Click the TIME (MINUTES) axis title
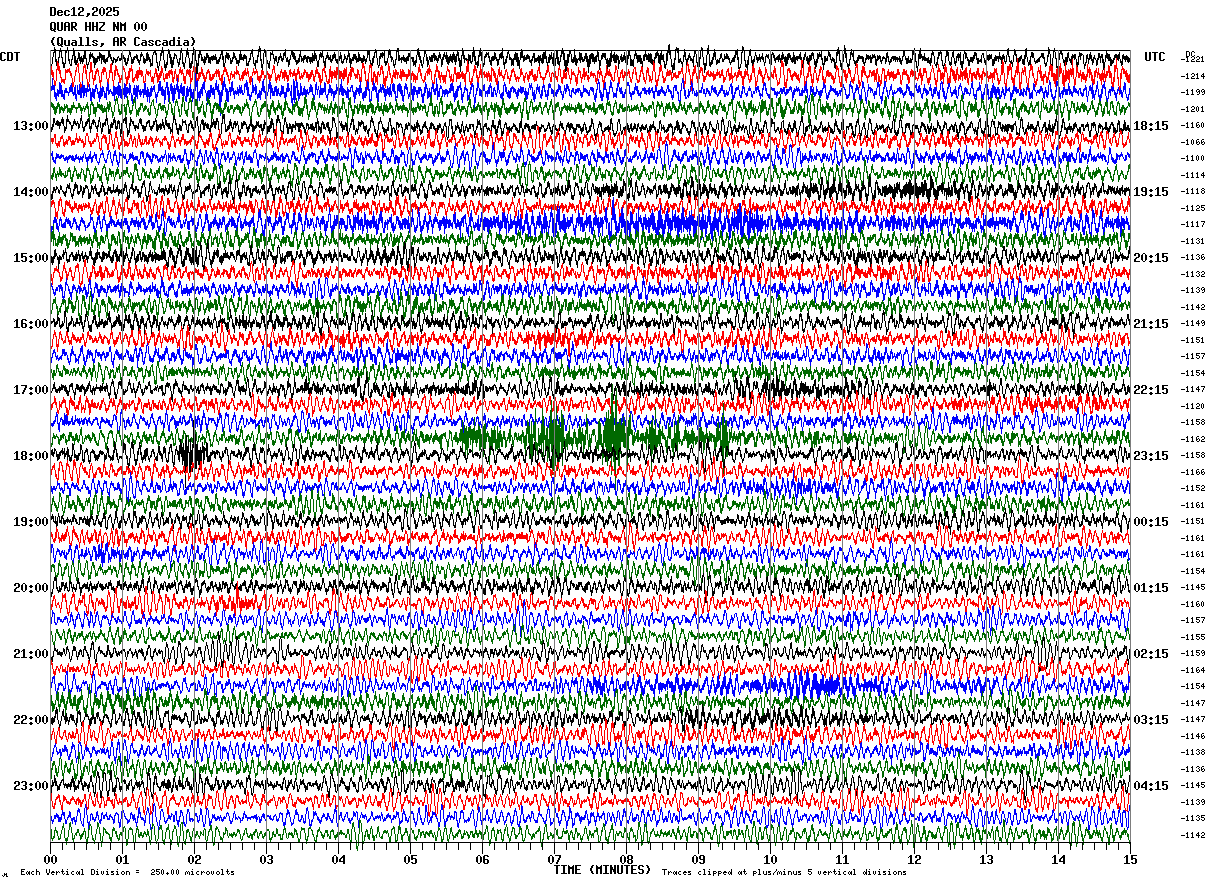Viewport: 1210px width, 886px height. pyautogui.click(x=602, y=870)
